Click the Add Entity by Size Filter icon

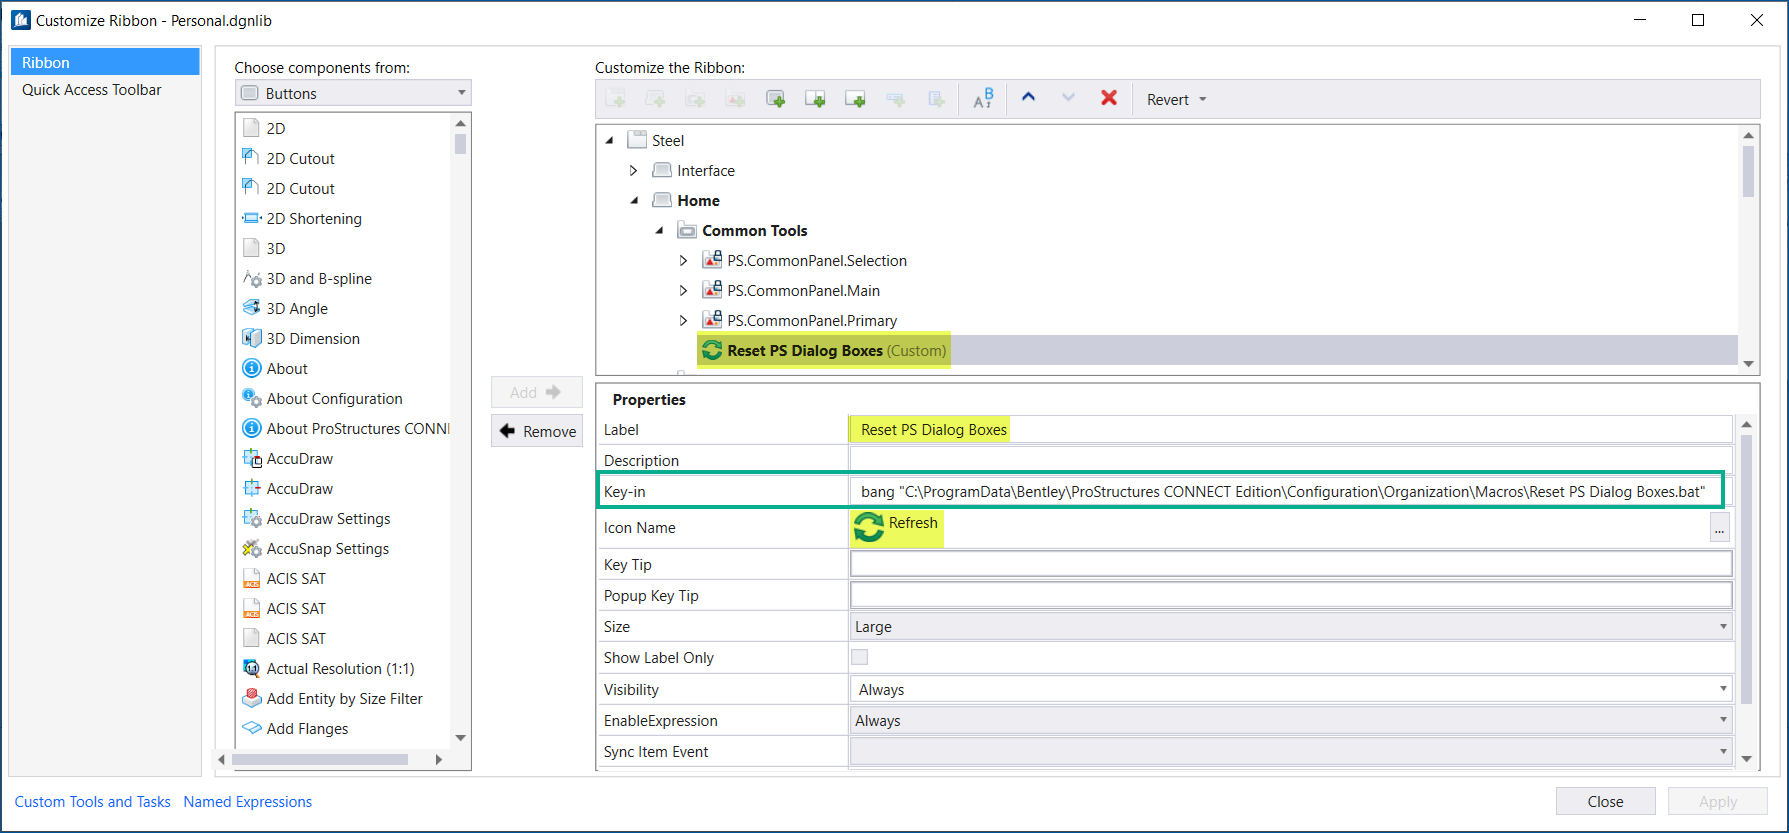click(252, 698)
